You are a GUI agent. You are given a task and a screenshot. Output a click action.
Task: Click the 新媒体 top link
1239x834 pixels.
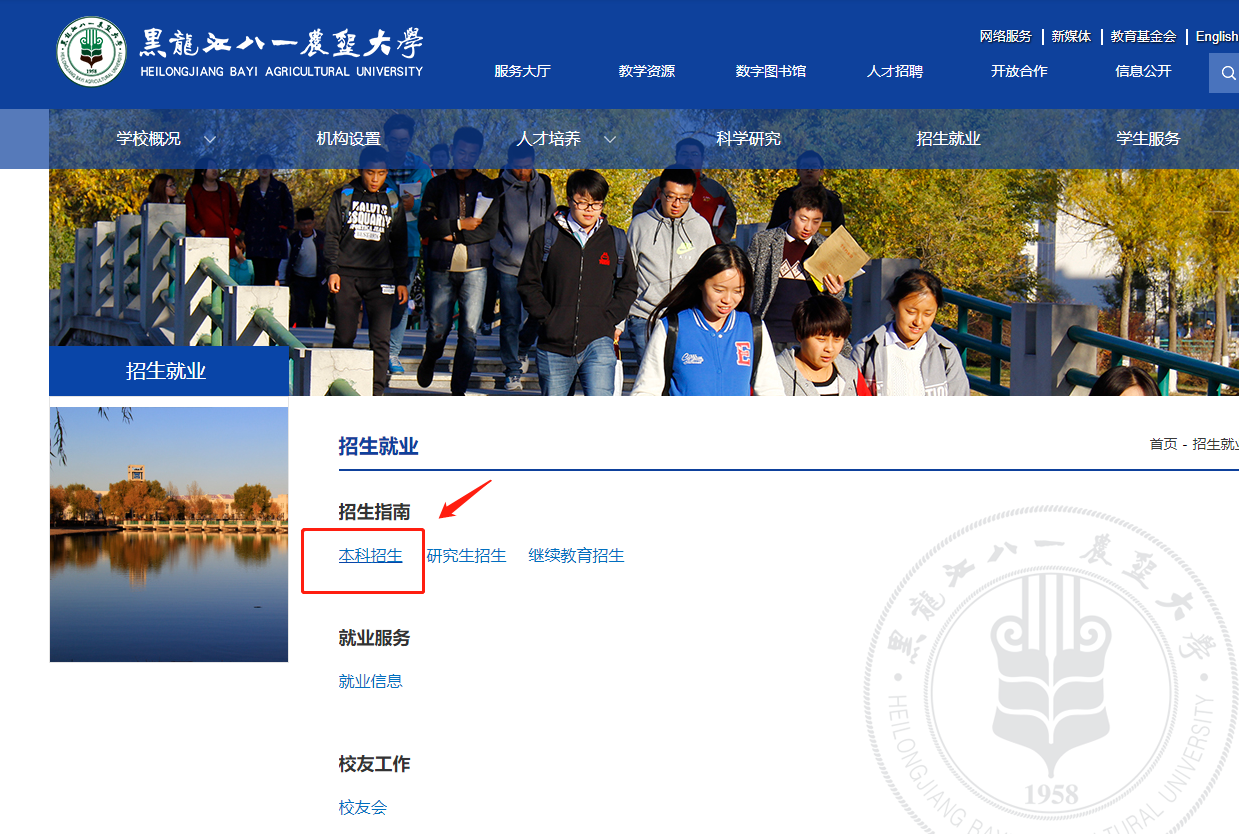click(x=1071, y=36)
